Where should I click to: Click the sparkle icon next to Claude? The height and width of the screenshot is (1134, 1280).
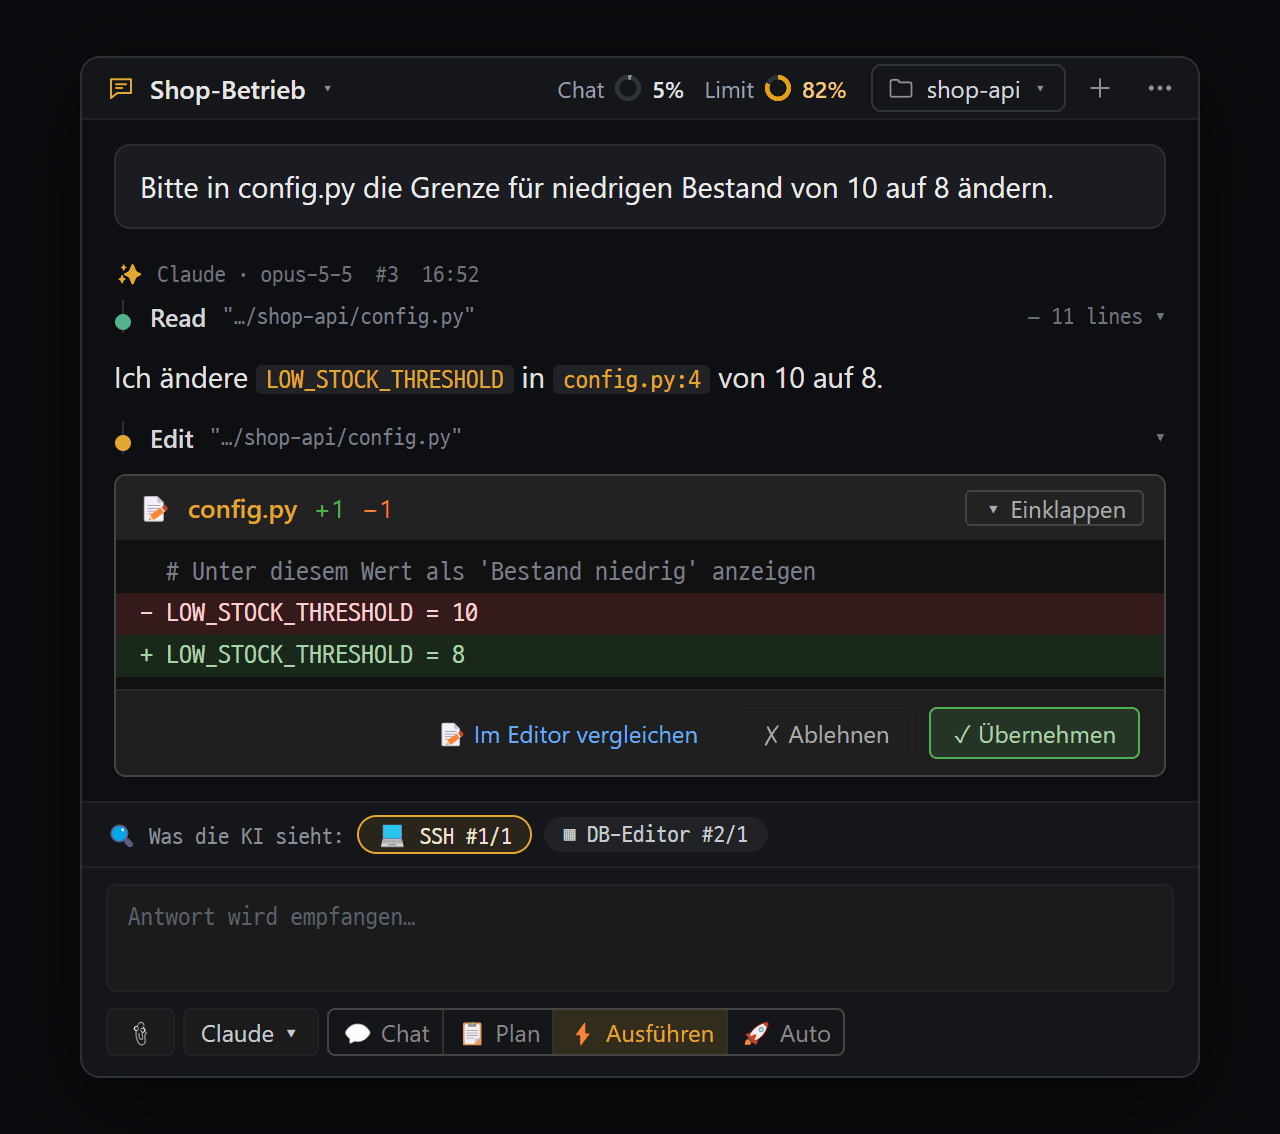[x=130, y=274]
